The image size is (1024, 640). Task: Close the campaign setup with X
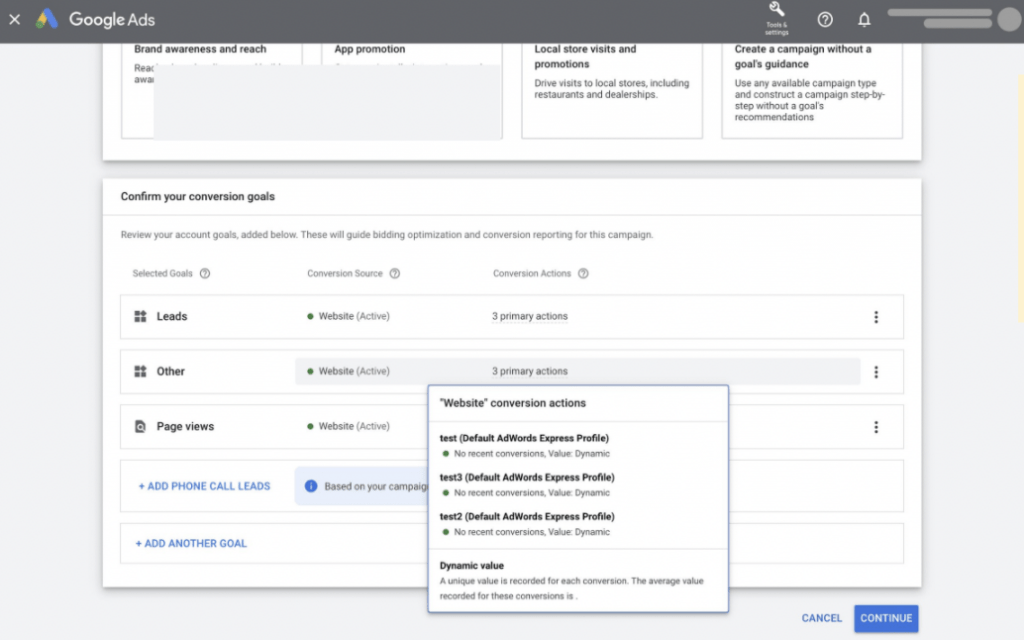pyautogui.click(x=14, y=20)
